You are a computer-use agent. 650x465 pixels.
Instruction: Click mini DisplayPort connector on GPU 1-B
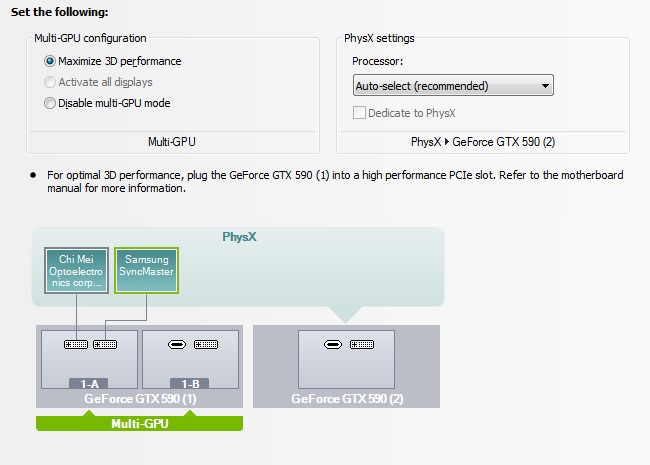pos(177,344)
